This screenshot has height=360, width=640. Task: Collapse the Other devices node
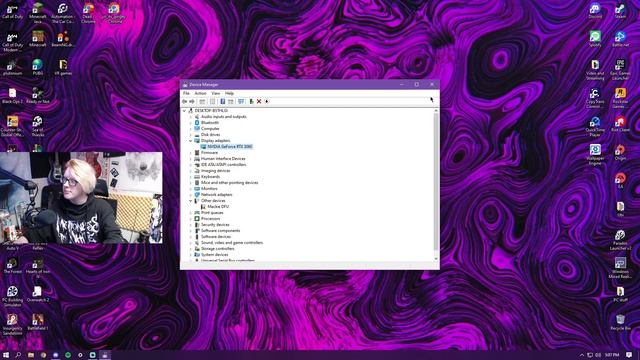coord(190,201)
